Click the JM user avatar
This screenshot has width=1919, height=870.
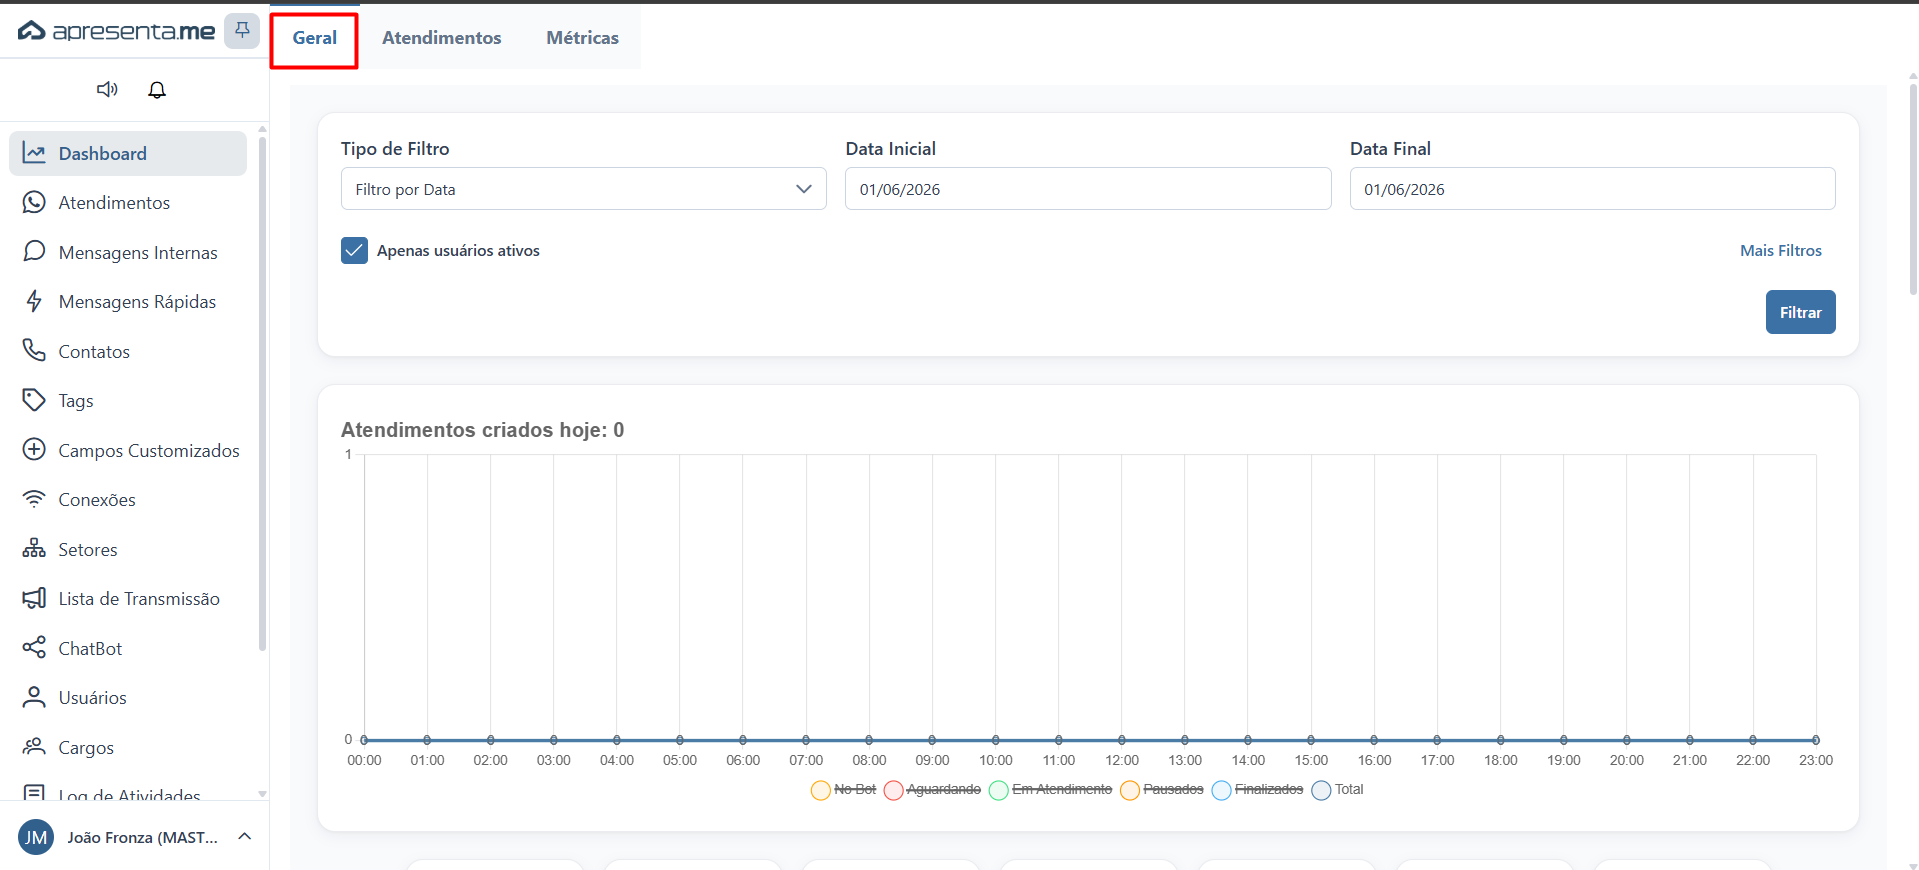coord(36,837)
